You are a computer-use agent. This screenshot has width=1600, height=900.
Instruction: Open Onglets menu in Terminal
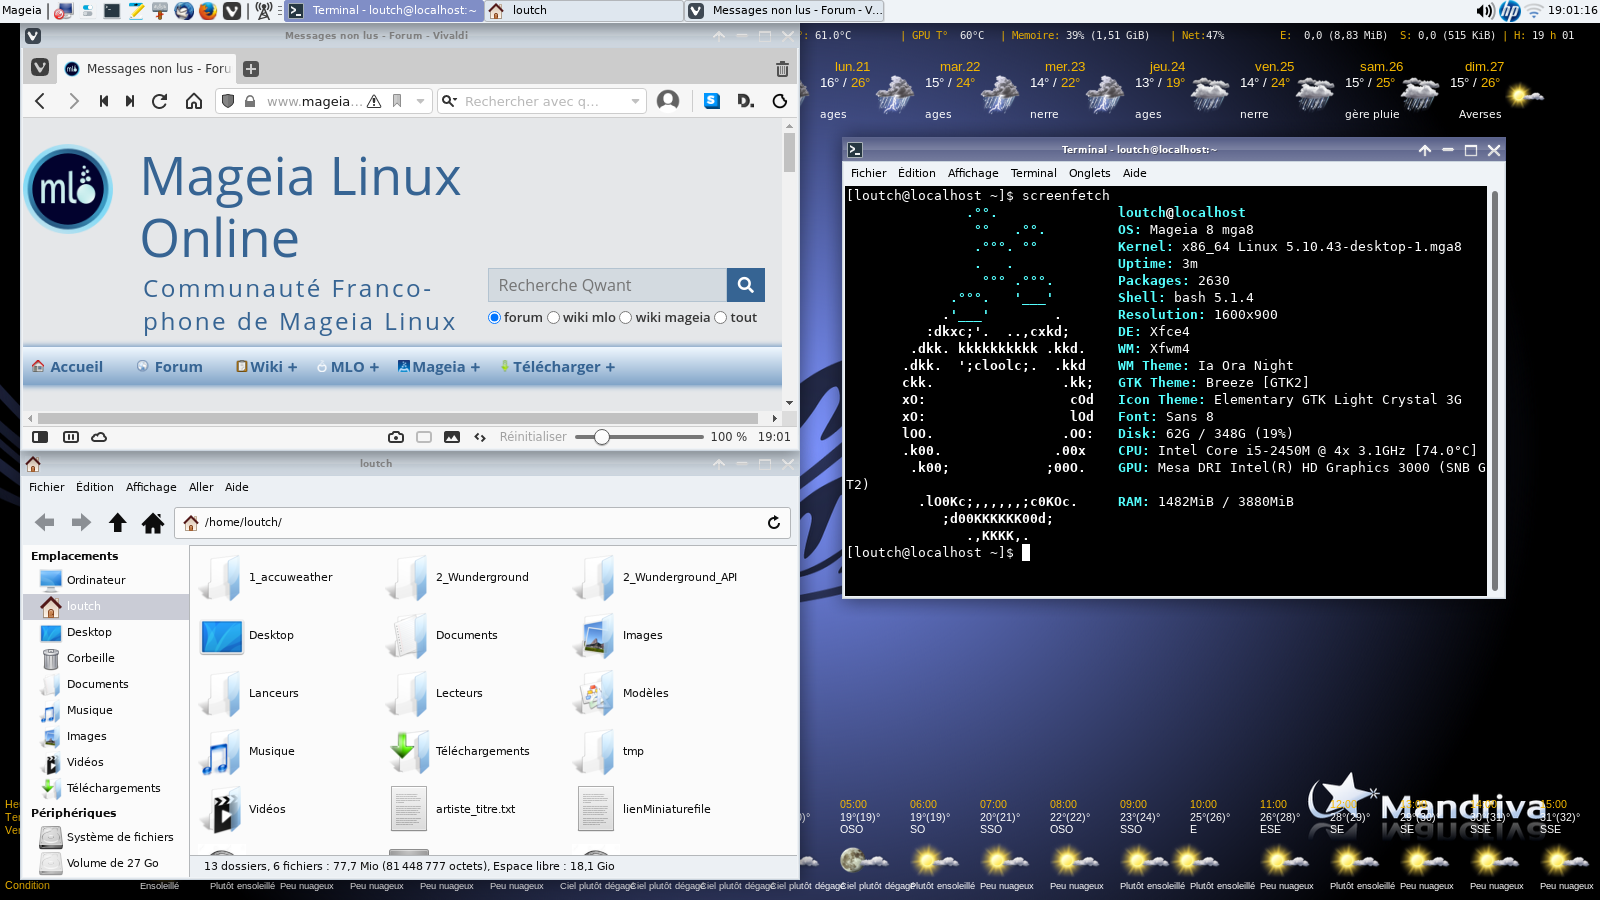[x=1089, y=173]
